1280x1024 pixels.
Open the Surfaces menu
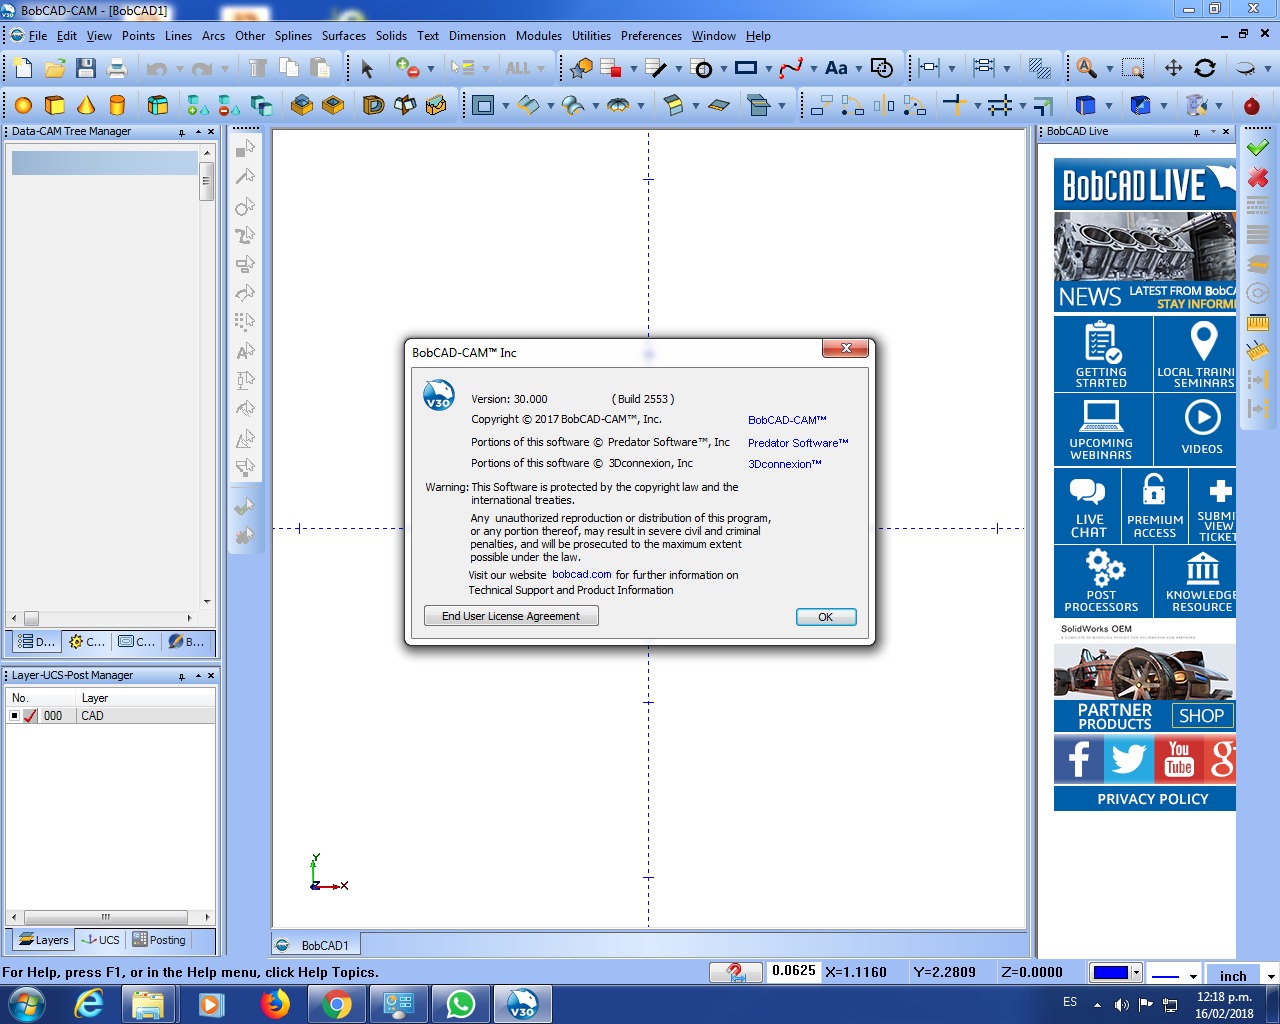point(344,36)
